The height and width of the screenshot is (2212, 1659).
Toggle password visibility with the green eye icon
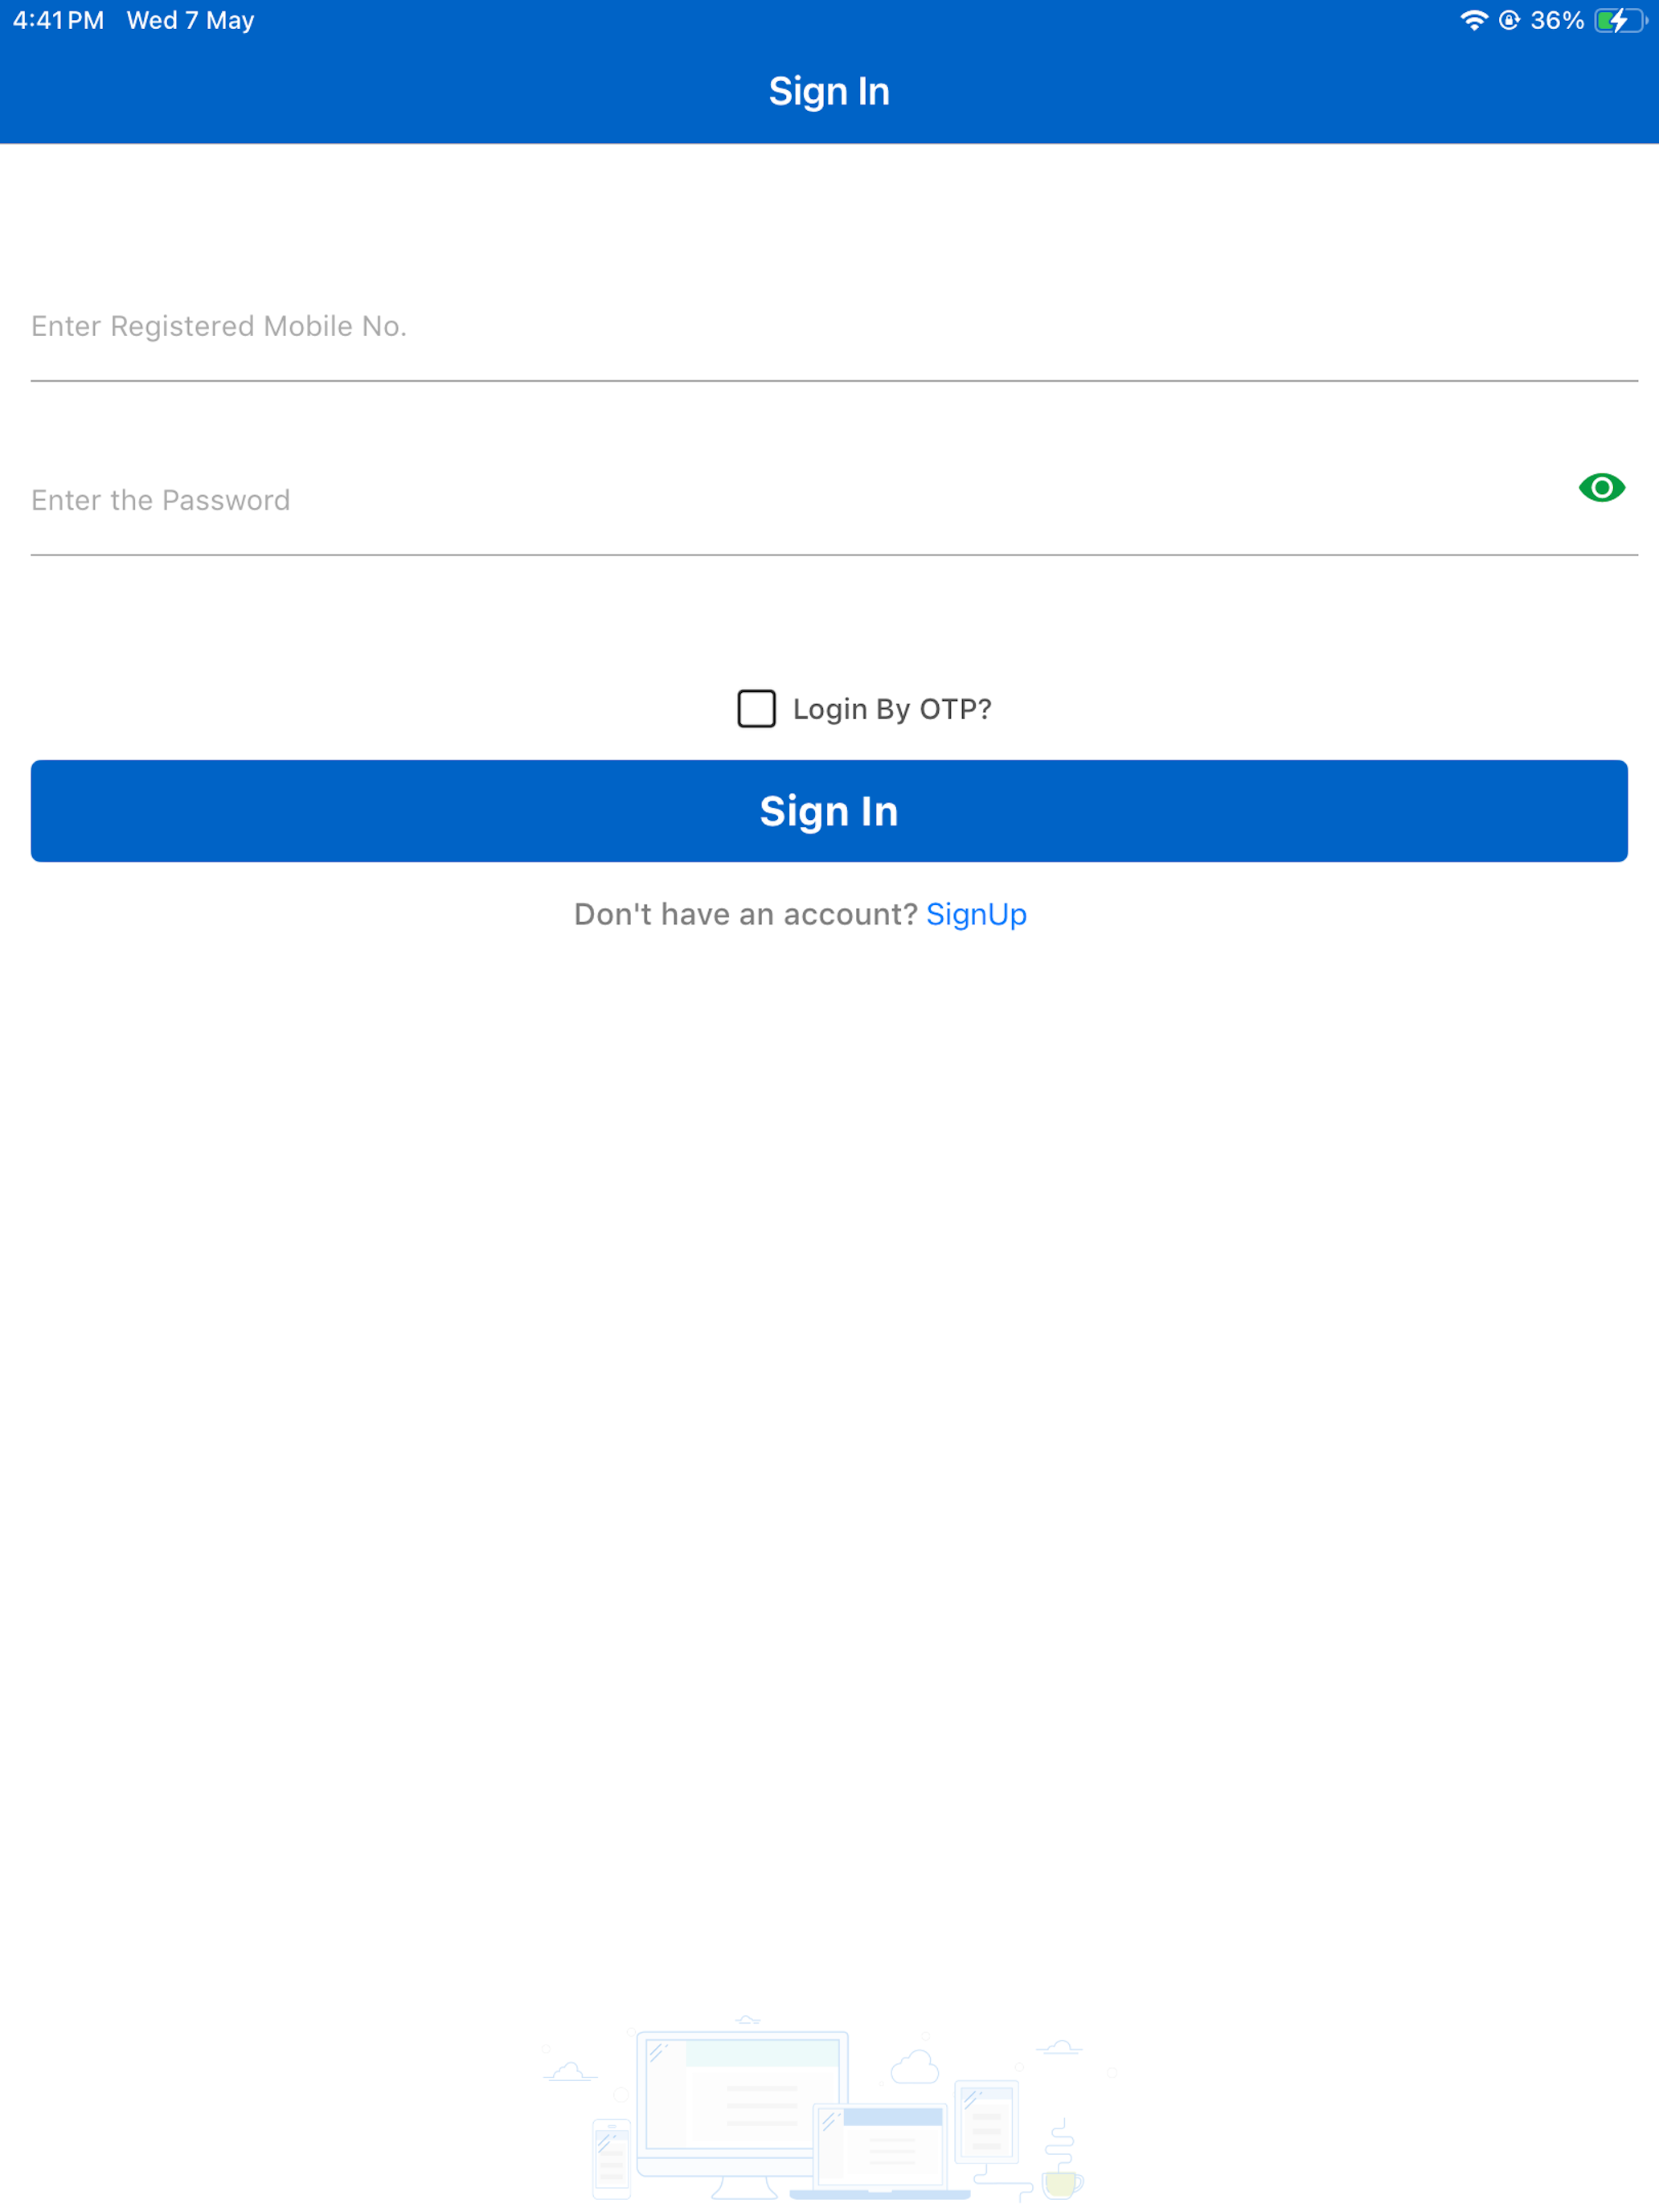click(1601, 487)
